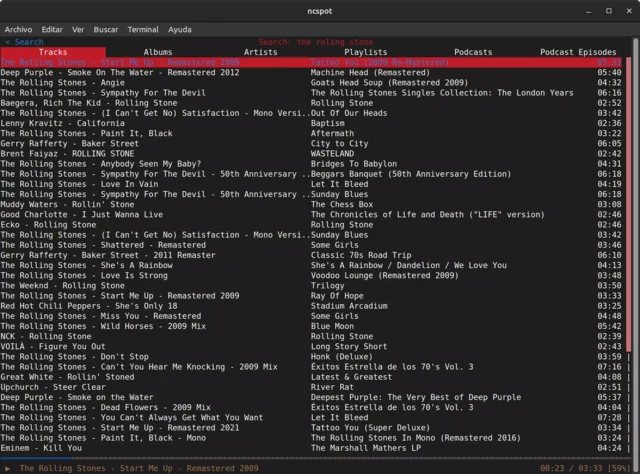
Task: Select The Rolling Stones - Paint It, Black
Action: (311, 134)
